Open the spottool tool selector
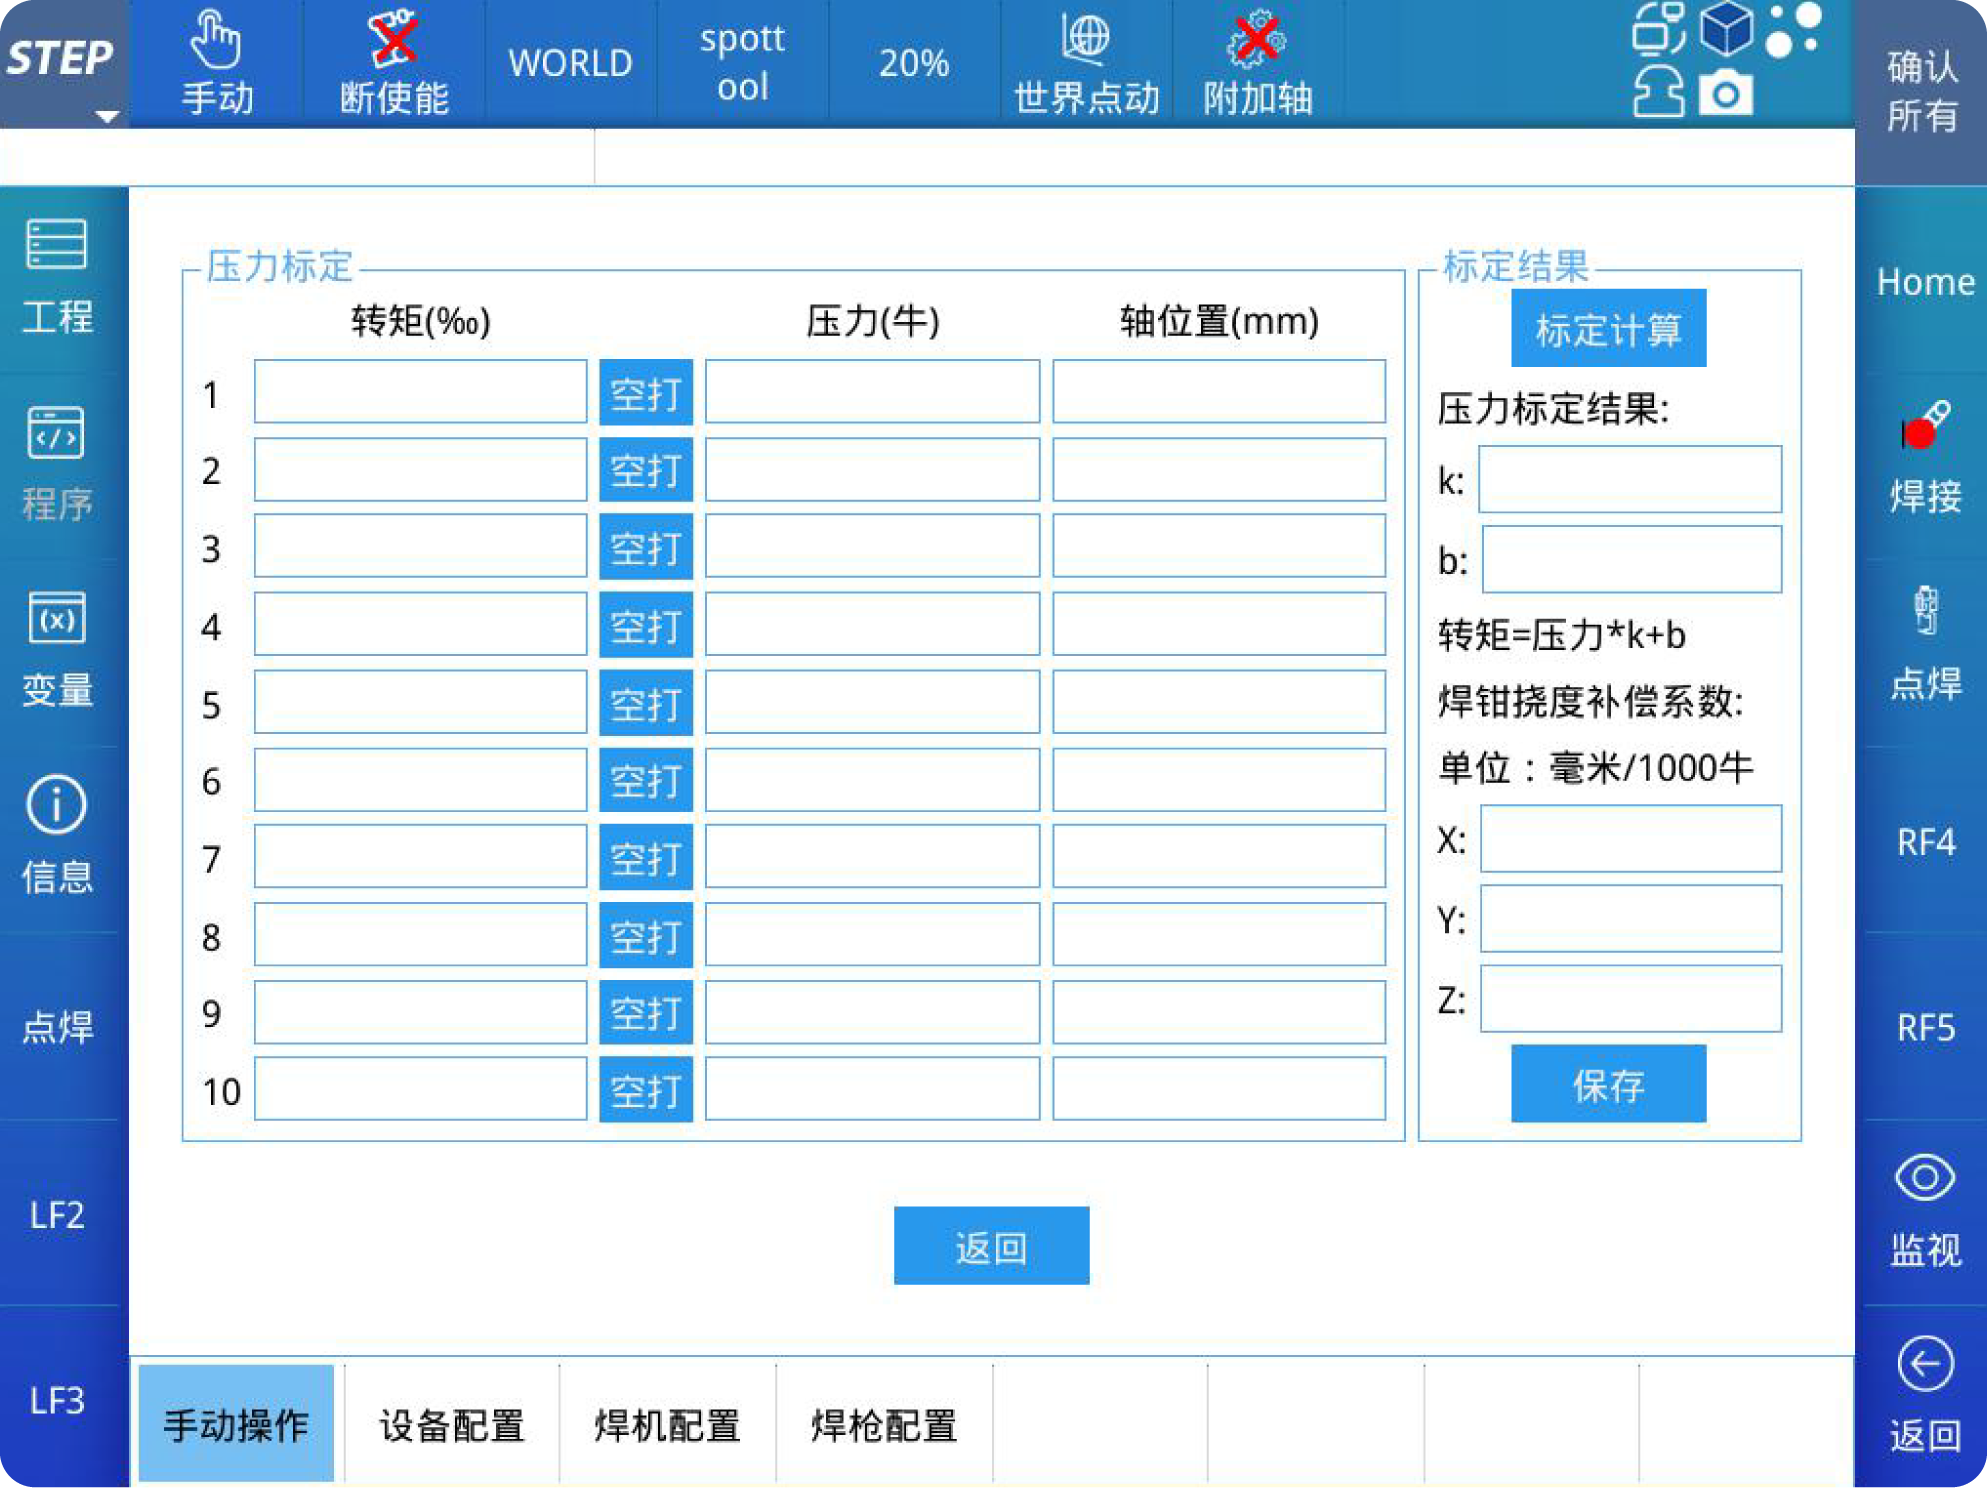This screenshot has height=1488, width=1987. click(x=742, y=64)
